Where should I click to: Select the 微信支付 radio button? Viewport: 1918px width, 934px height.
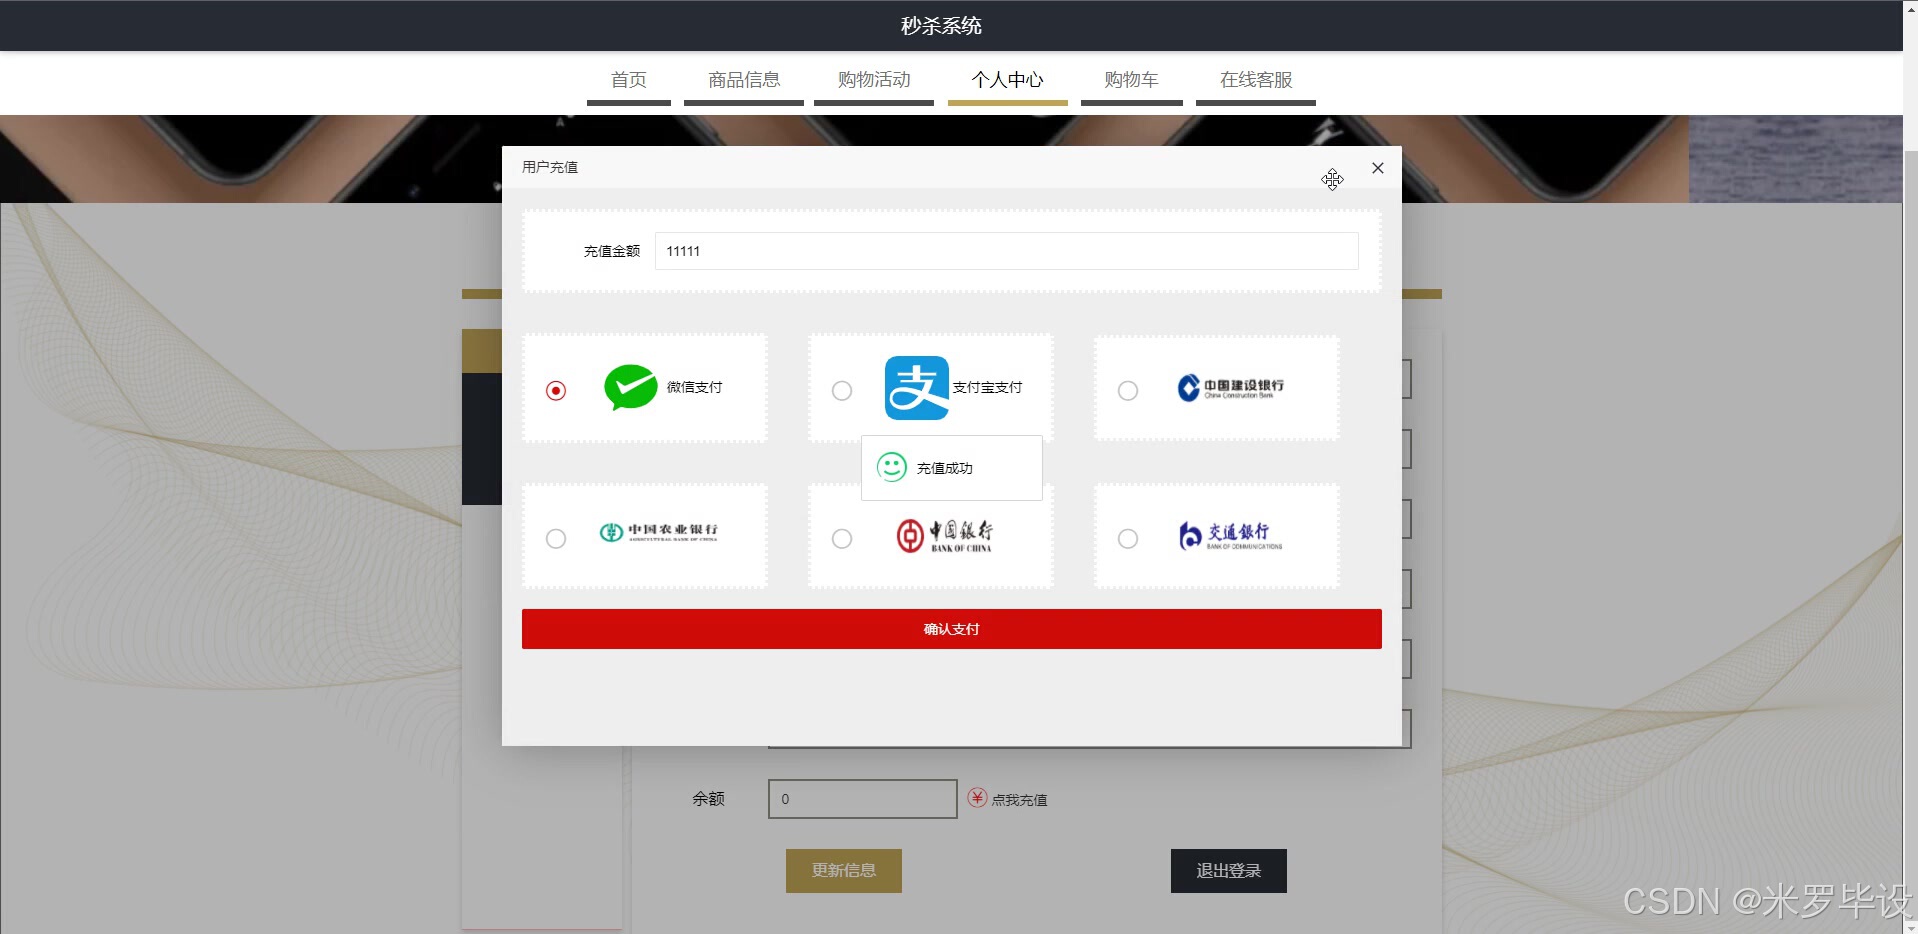556,390
